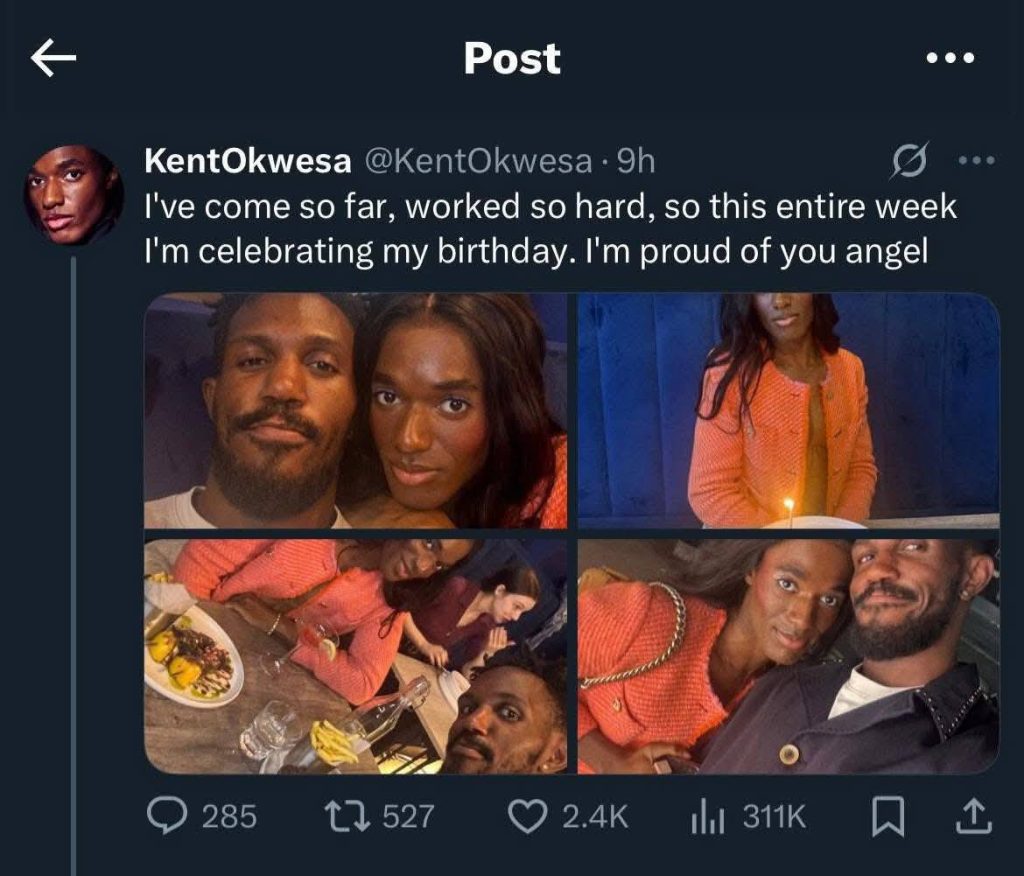1024x876 pixels.
Task: Click the reply speech bubble icon
Action: point(166,817)
